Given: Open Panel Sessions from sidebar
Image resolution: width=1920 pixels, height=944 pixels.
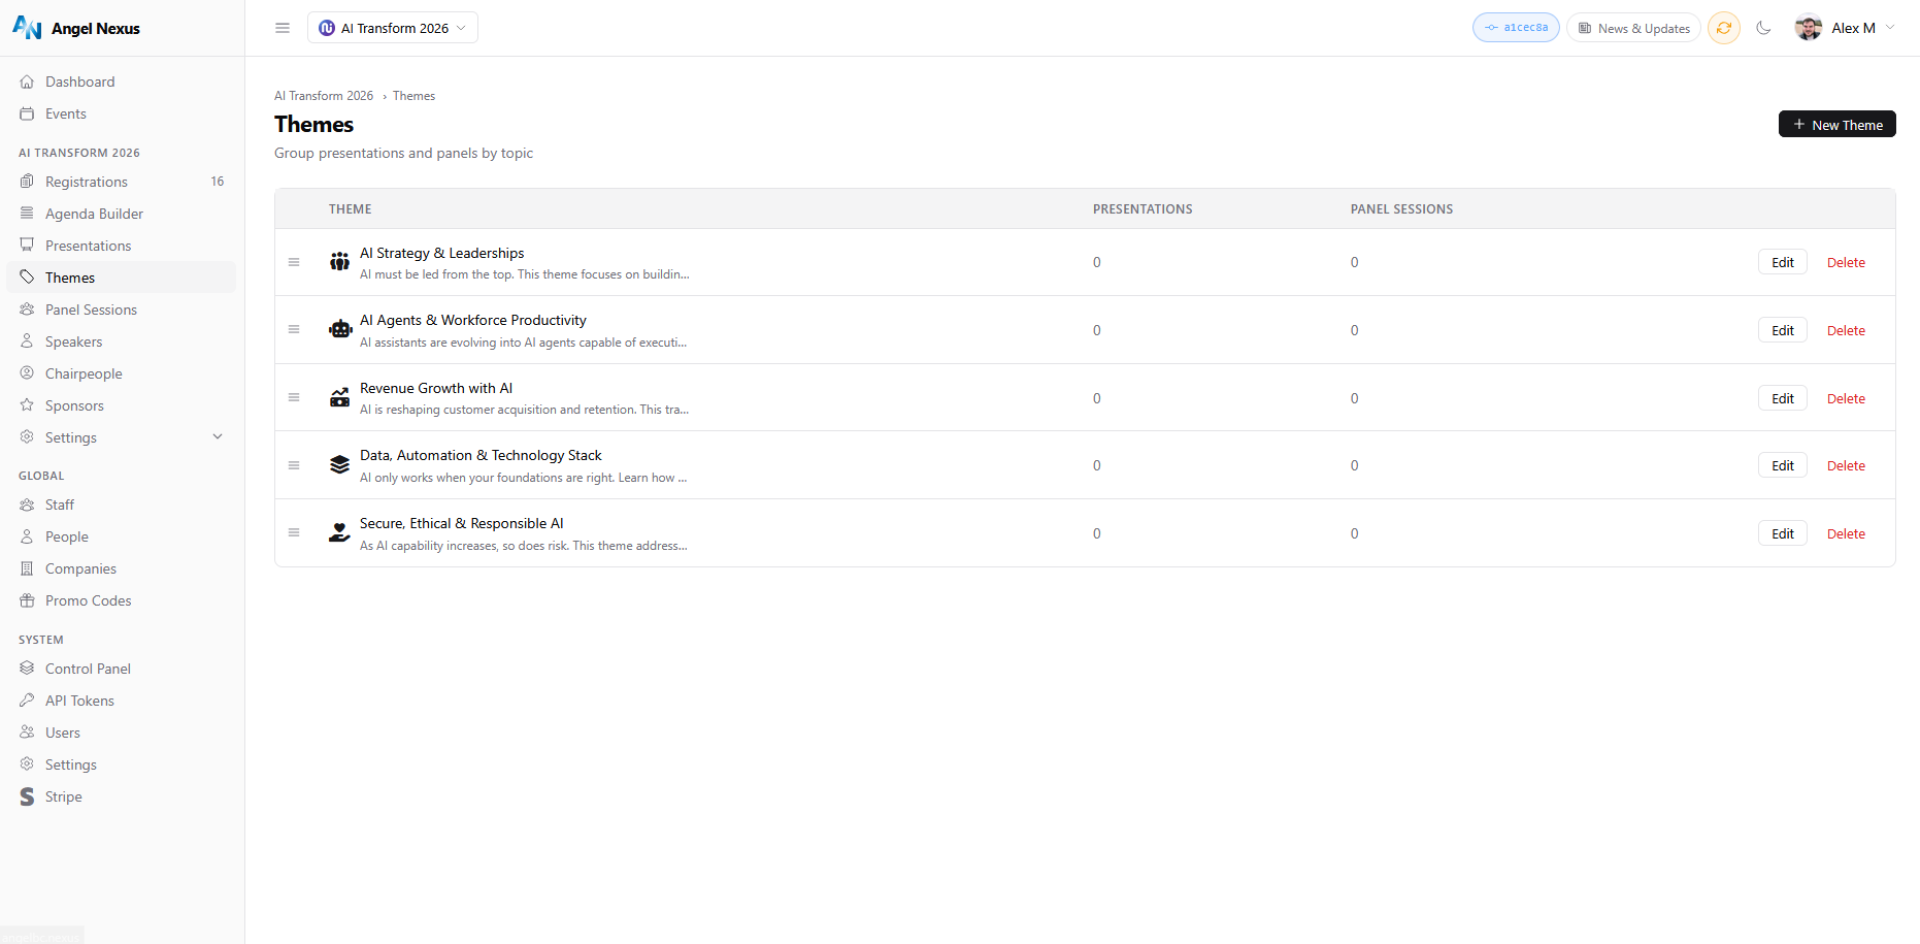Looking at the screenshot, I should [91, 310].
